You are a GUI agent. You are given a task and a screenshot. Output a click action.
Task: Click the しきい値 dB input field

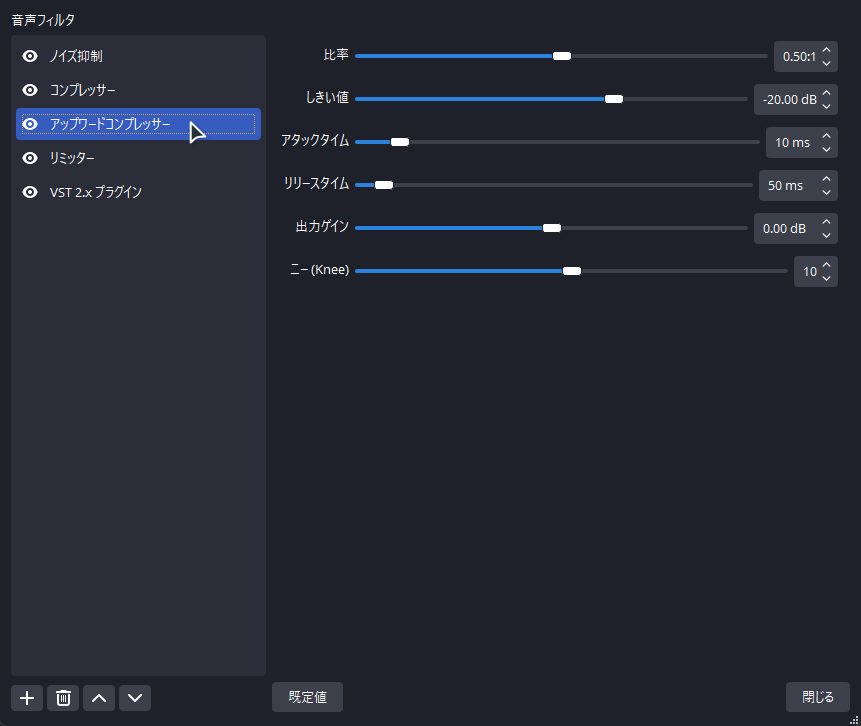(x=789, y=99)
